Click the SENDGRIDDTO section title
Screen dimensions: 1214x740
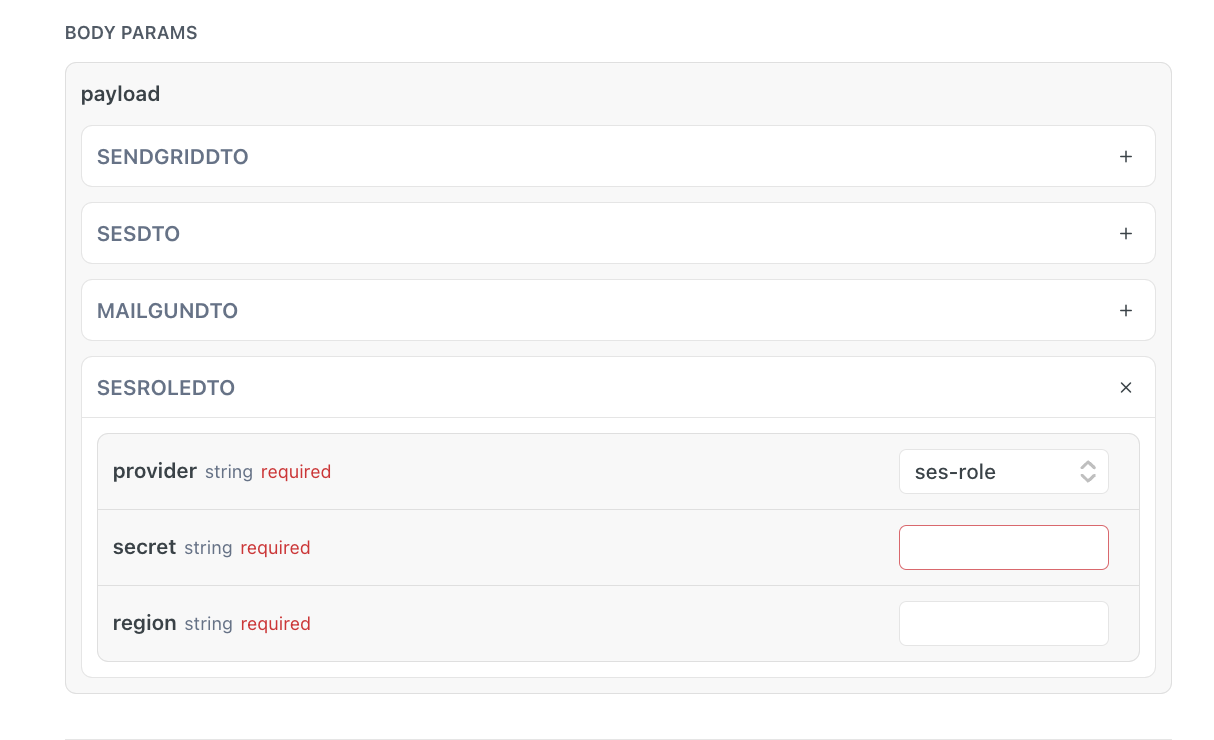[173, 157]
